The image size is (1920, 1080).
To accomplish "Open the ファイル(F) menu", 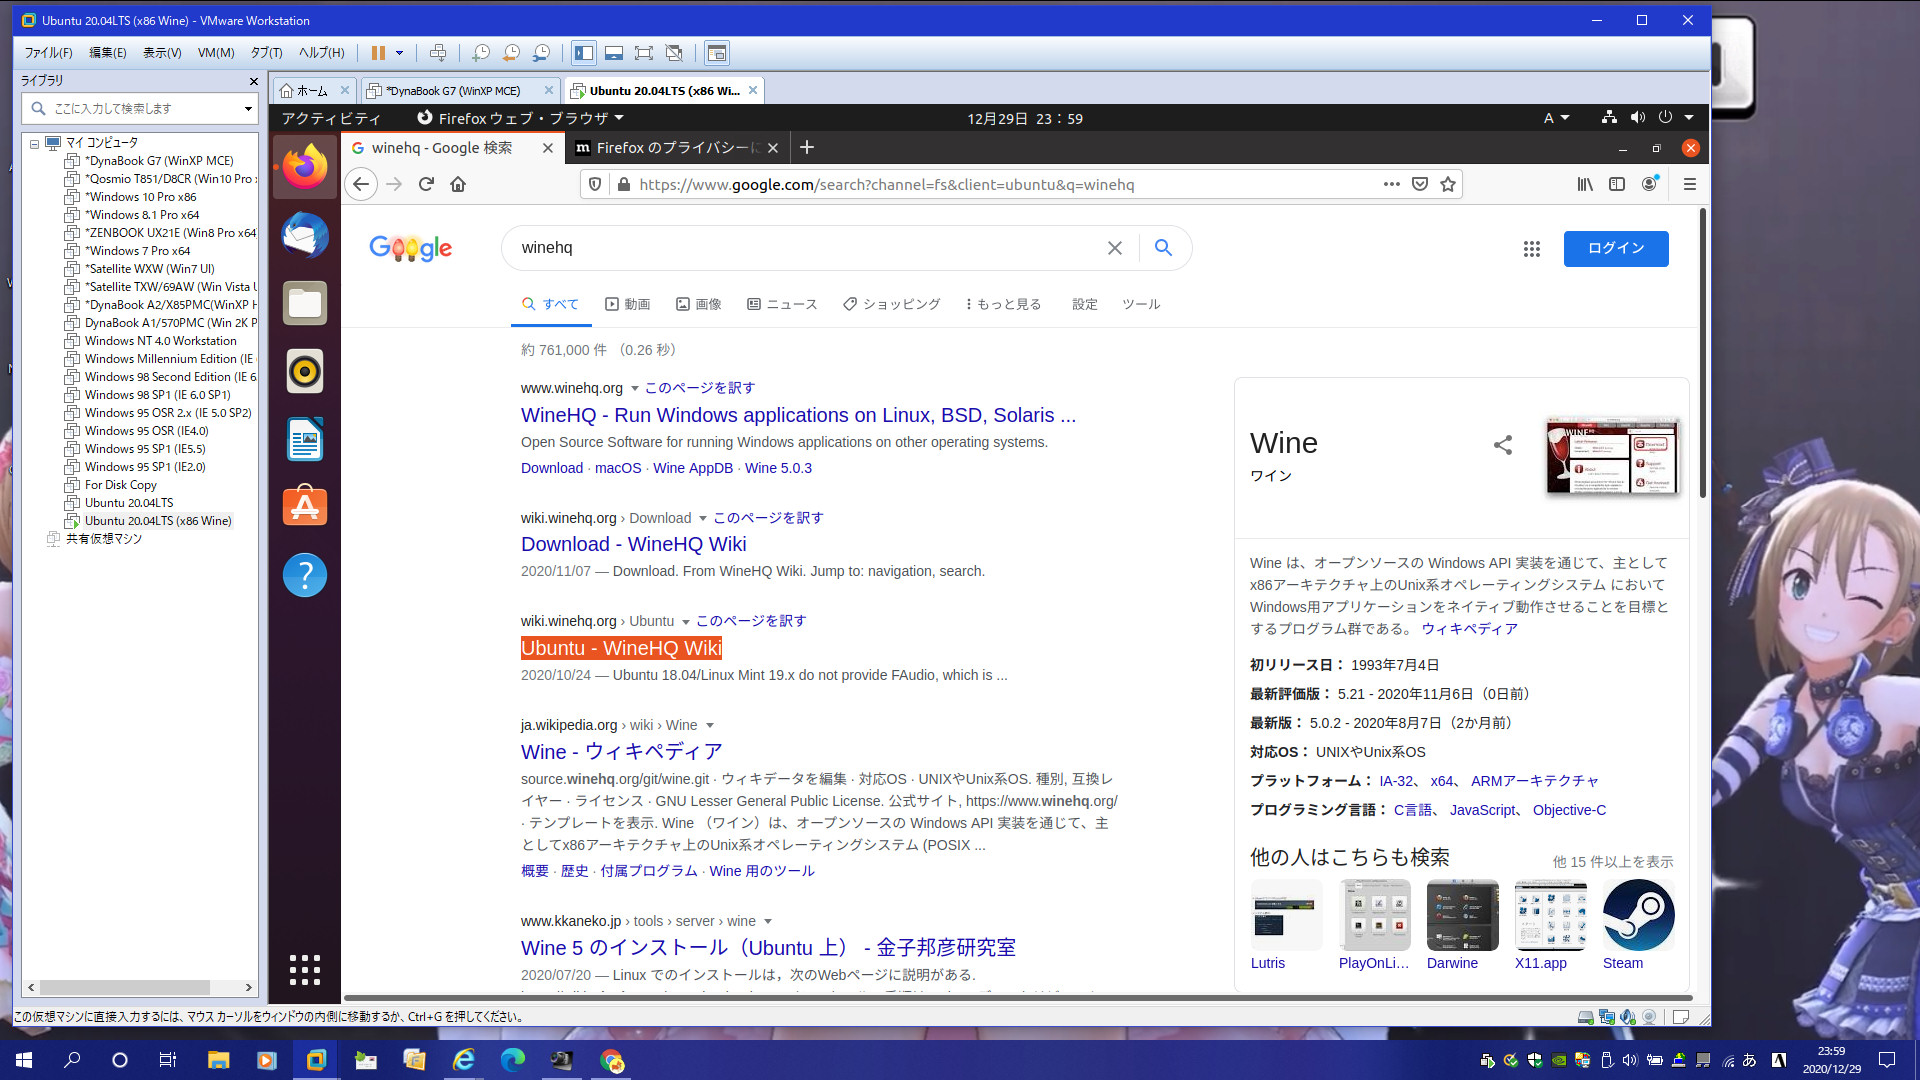I will pyautogui.click(x=48, y=53).
